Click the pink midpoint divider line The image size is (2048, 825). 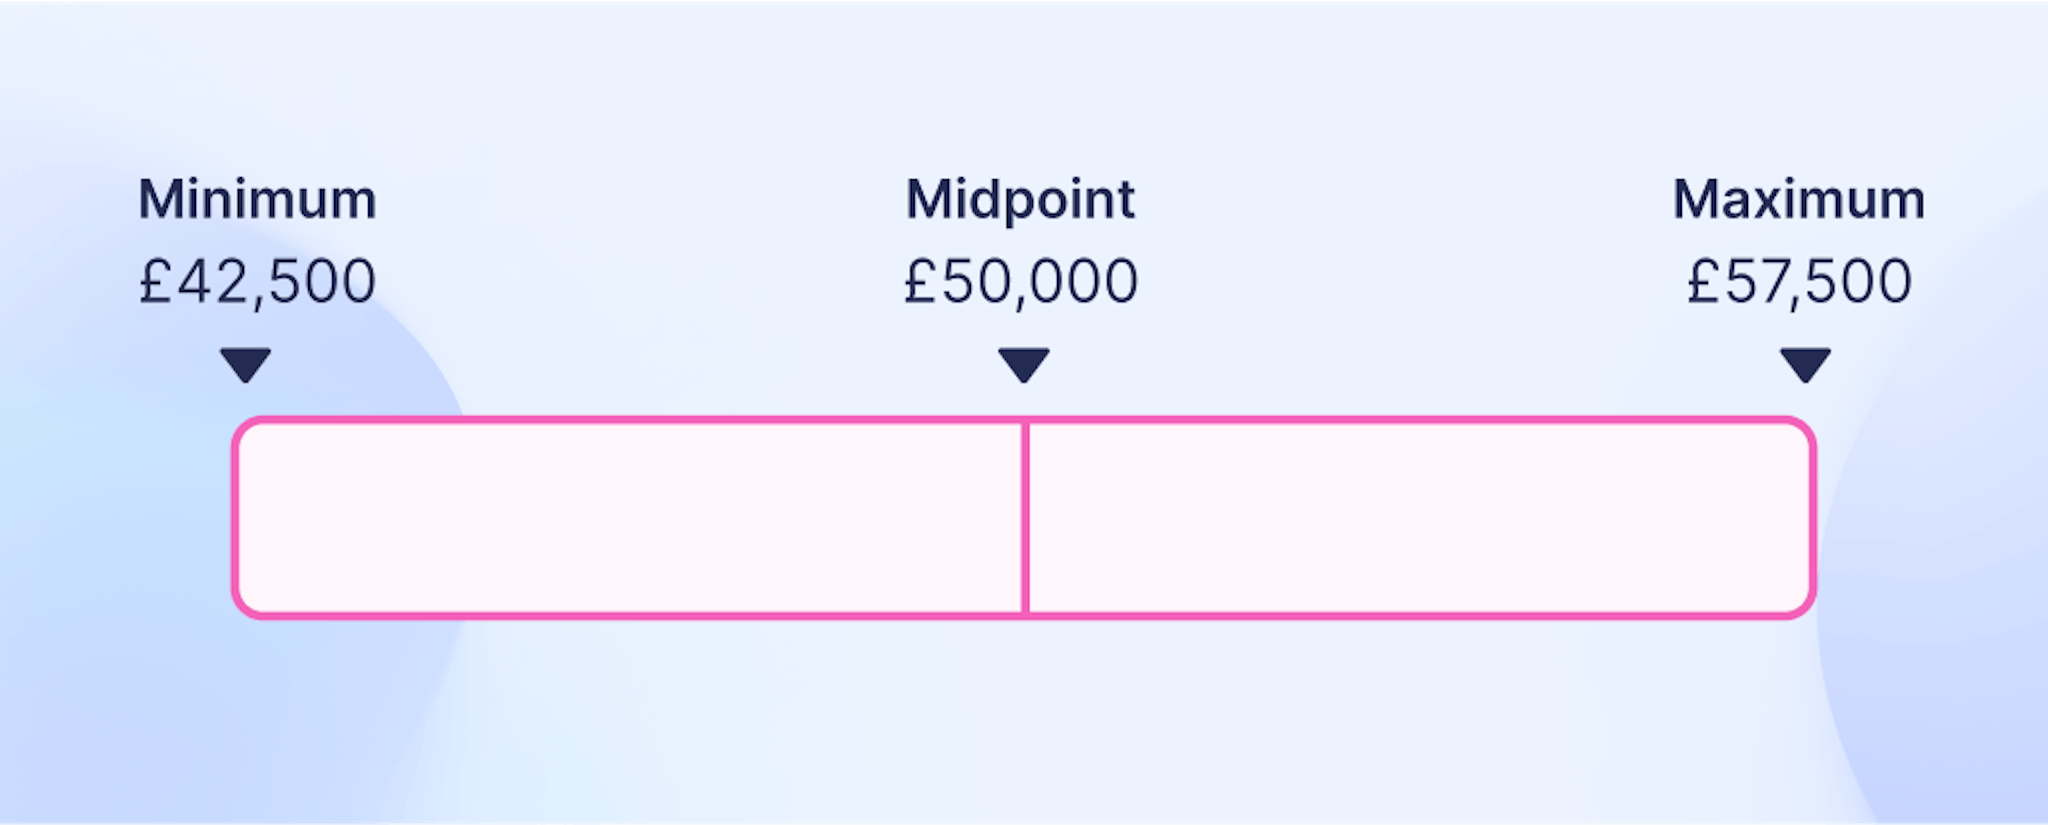pos(1025,517)
